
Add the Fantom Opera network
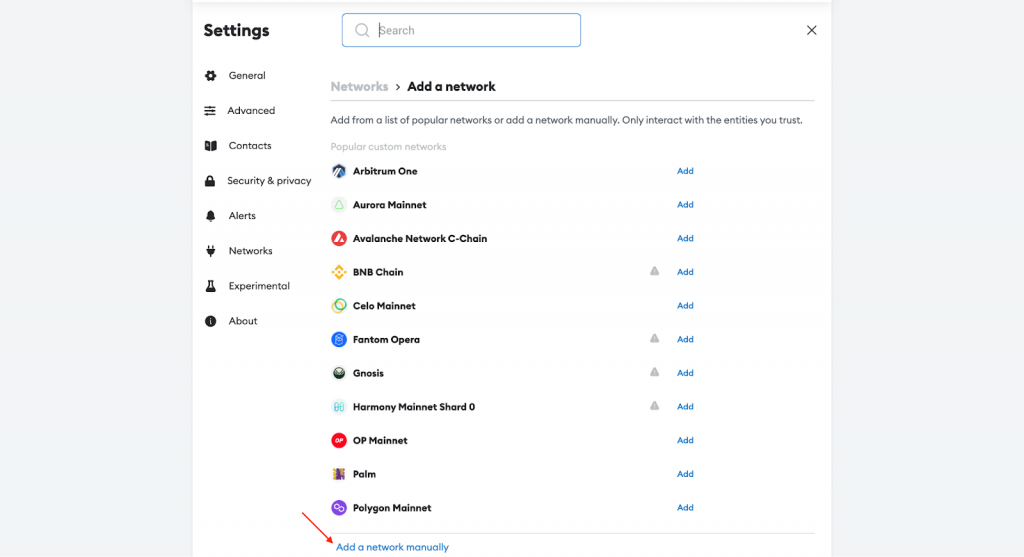685,340
